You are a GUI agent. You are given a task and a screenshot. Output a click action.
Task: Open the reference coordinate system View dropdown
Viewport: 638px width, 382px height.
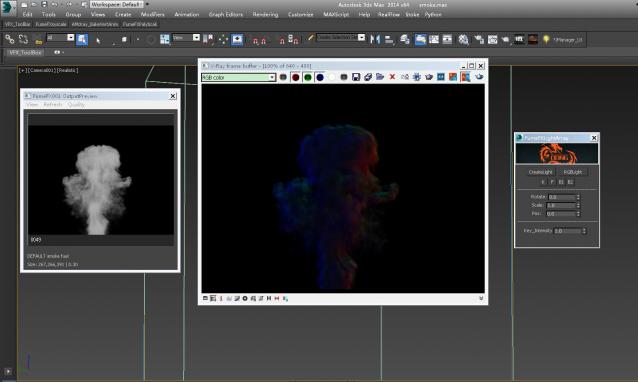(186, 37)
